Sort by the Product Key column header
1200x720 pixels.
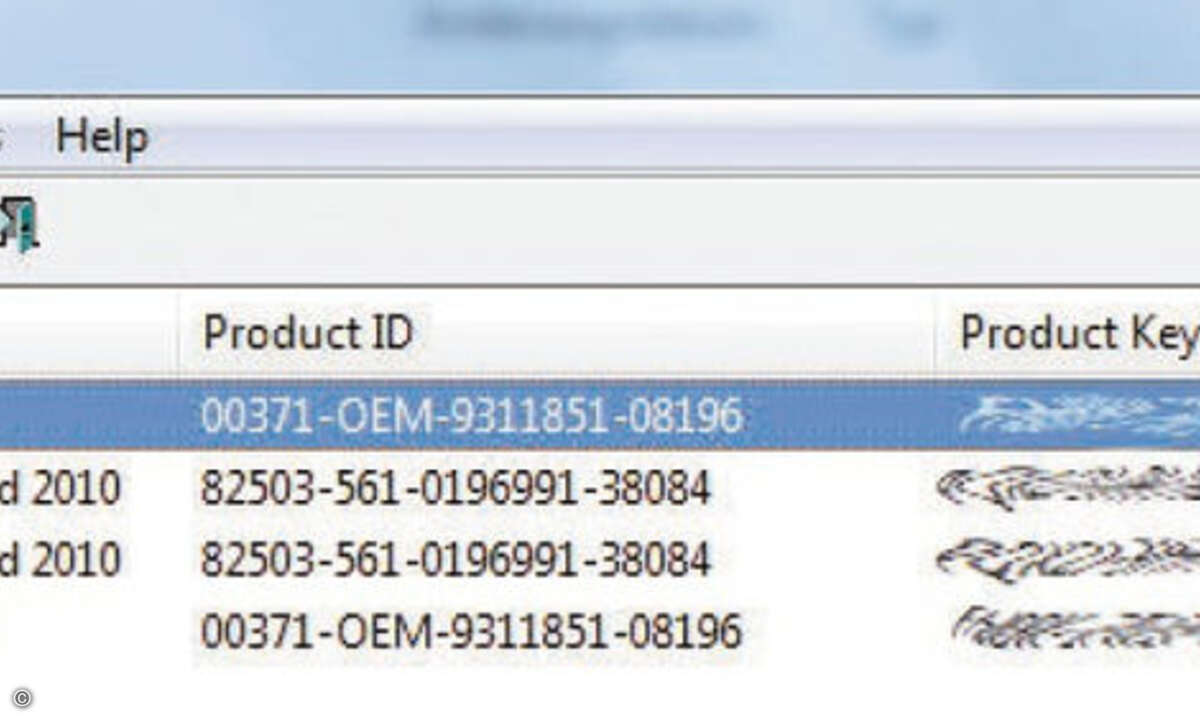(x=1079, y=334)
